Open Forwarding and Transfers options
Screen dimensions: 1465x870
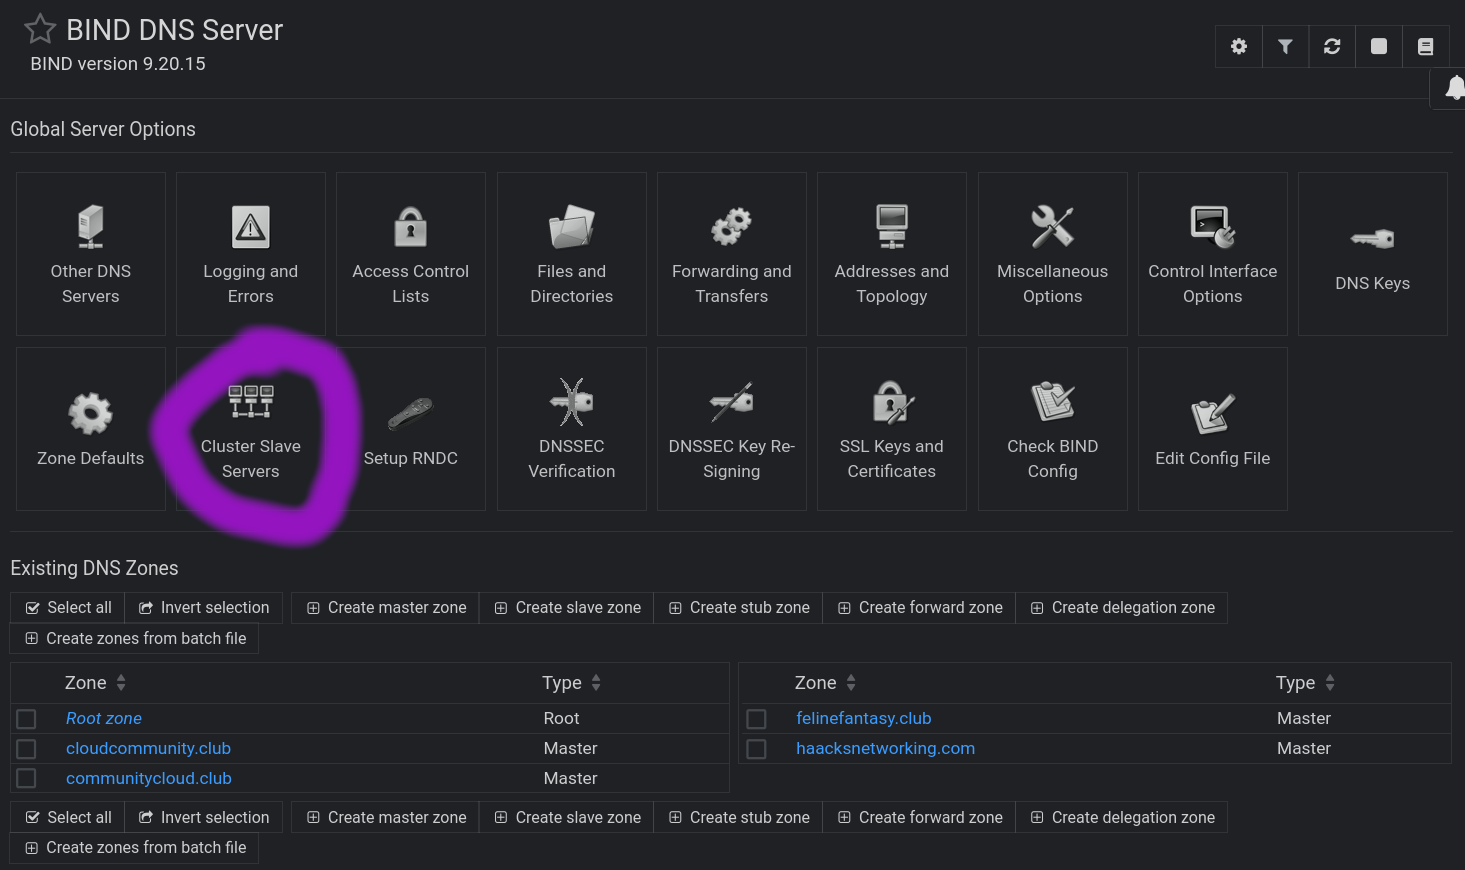(x=732, y=253)
